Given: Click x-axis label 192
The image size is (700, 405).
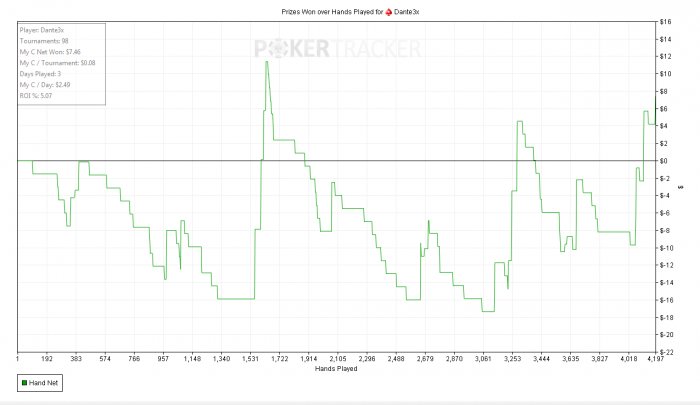Looking at the screenshot, I should [x=47, y=359].
